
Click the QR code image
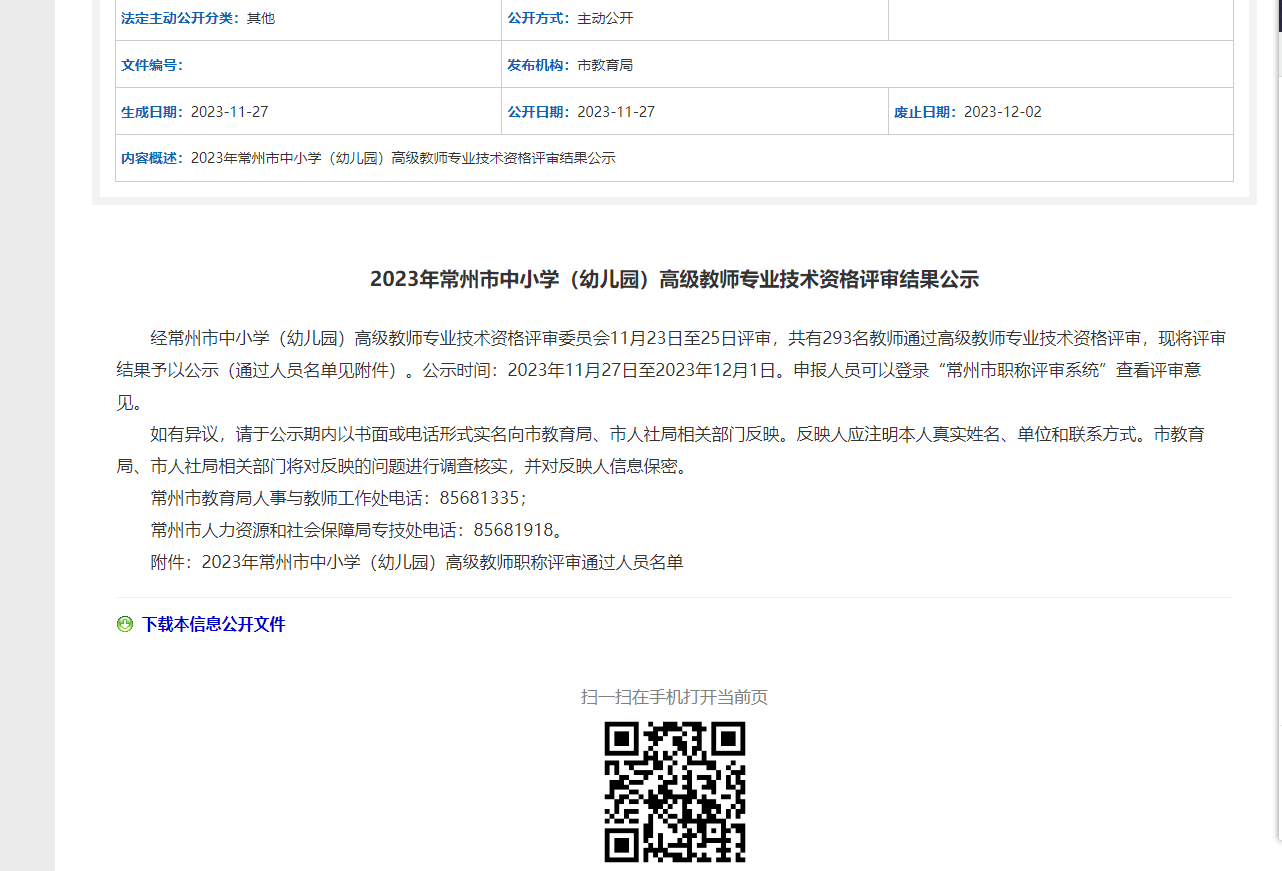[x=675, y=792]
